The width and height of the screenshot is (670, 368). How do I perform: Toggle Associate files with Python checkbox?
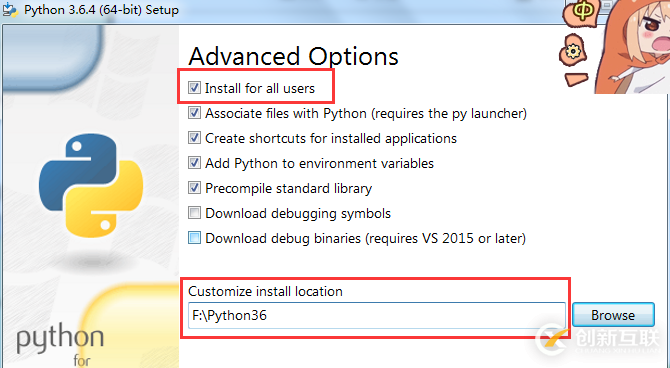point(194,113)
